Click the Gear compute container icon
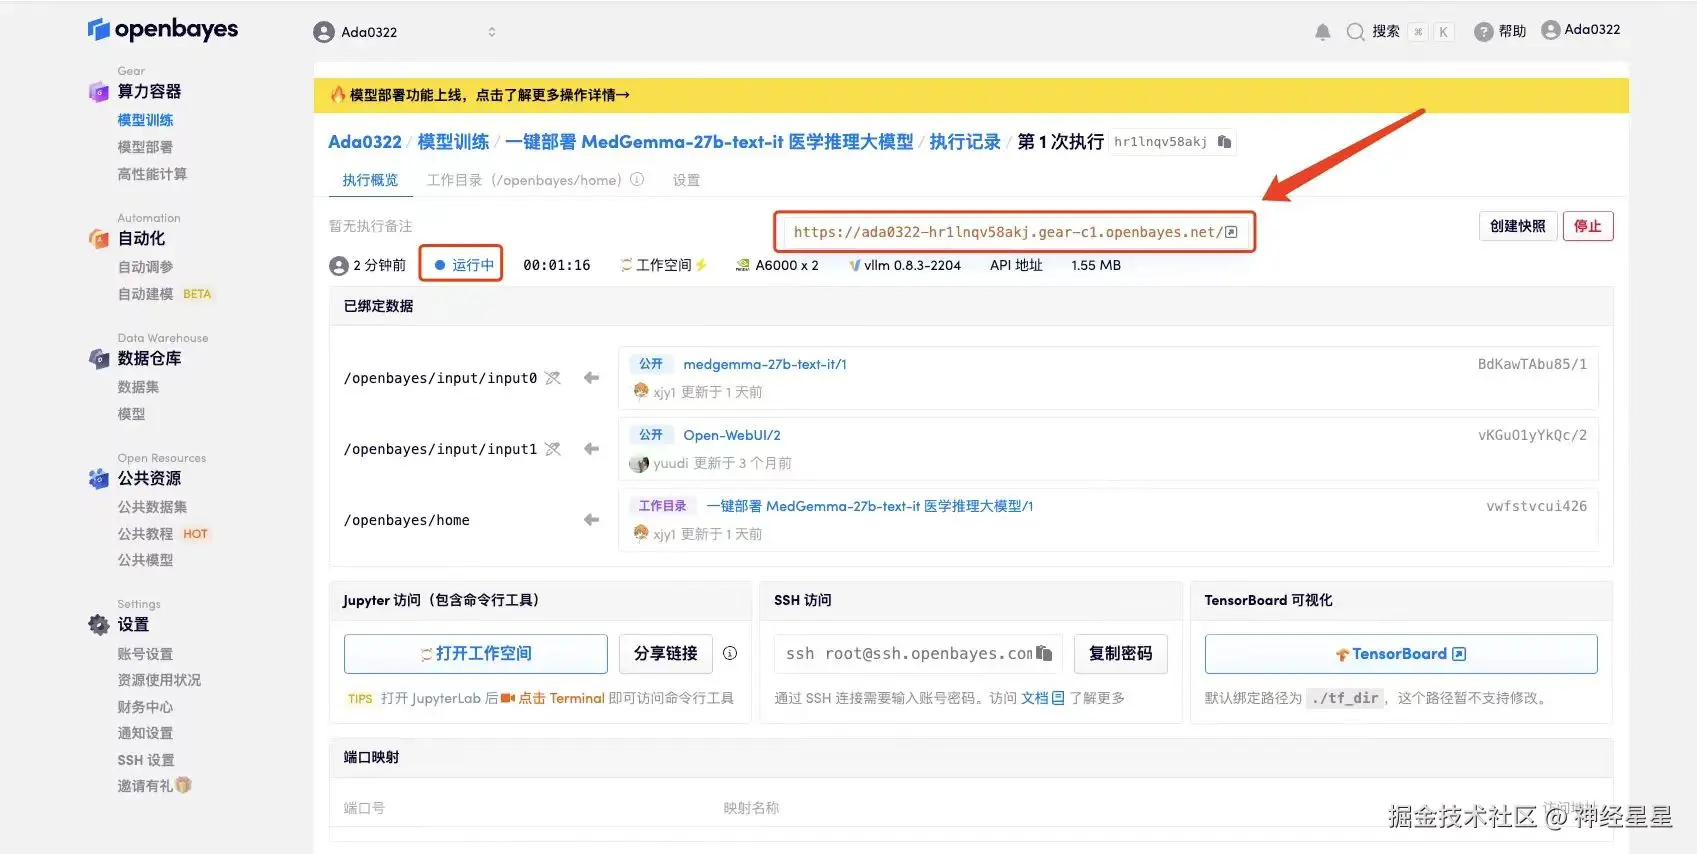Screen dimensions: 1697x854 click(98, 92)
